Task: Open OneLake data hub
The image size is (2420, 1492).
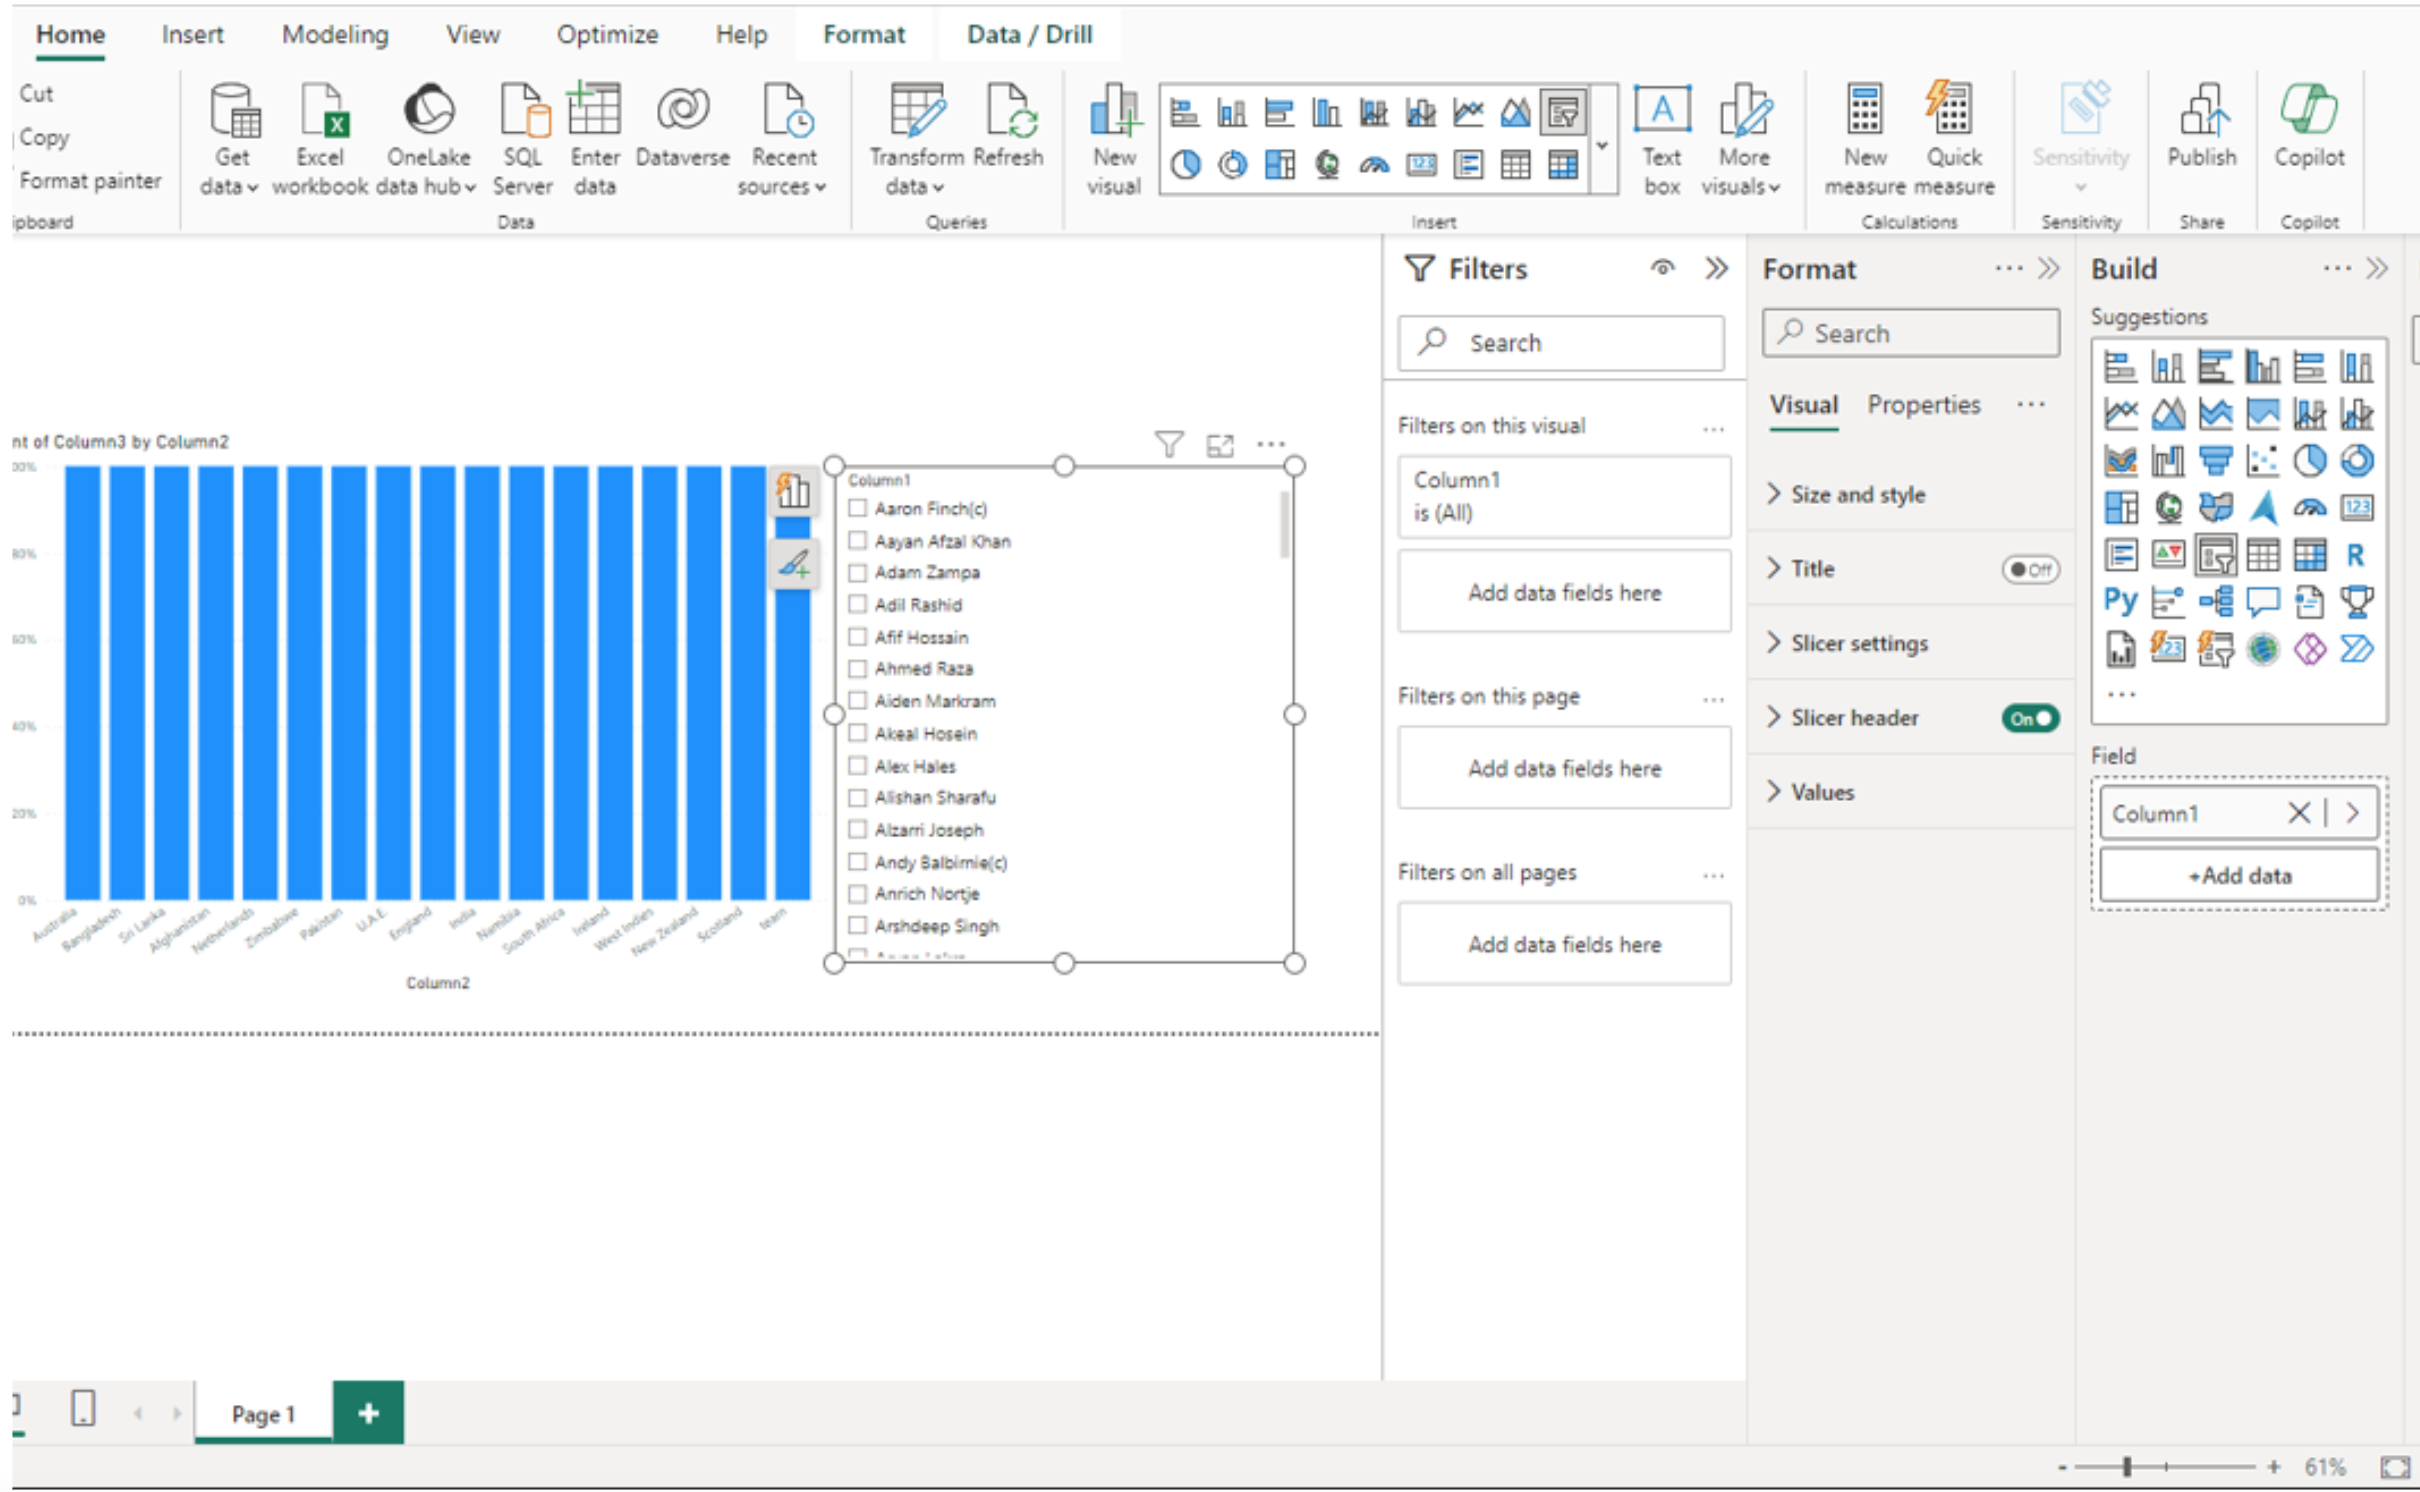Action: [x=427, y=139]
